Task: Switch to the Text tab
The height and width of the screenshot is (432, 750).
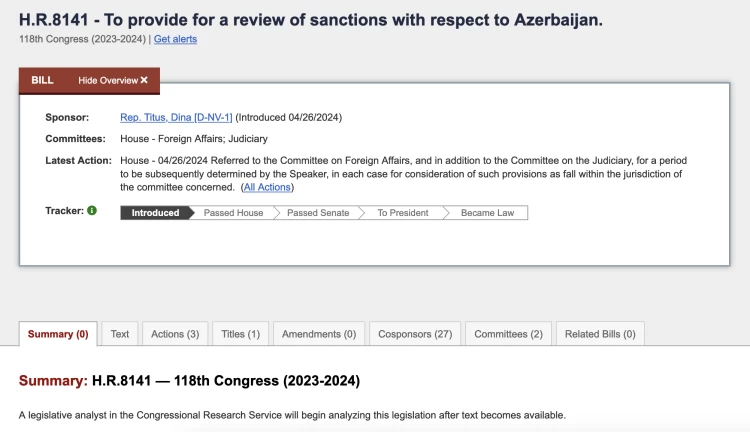Action: [x=120, y=334]
